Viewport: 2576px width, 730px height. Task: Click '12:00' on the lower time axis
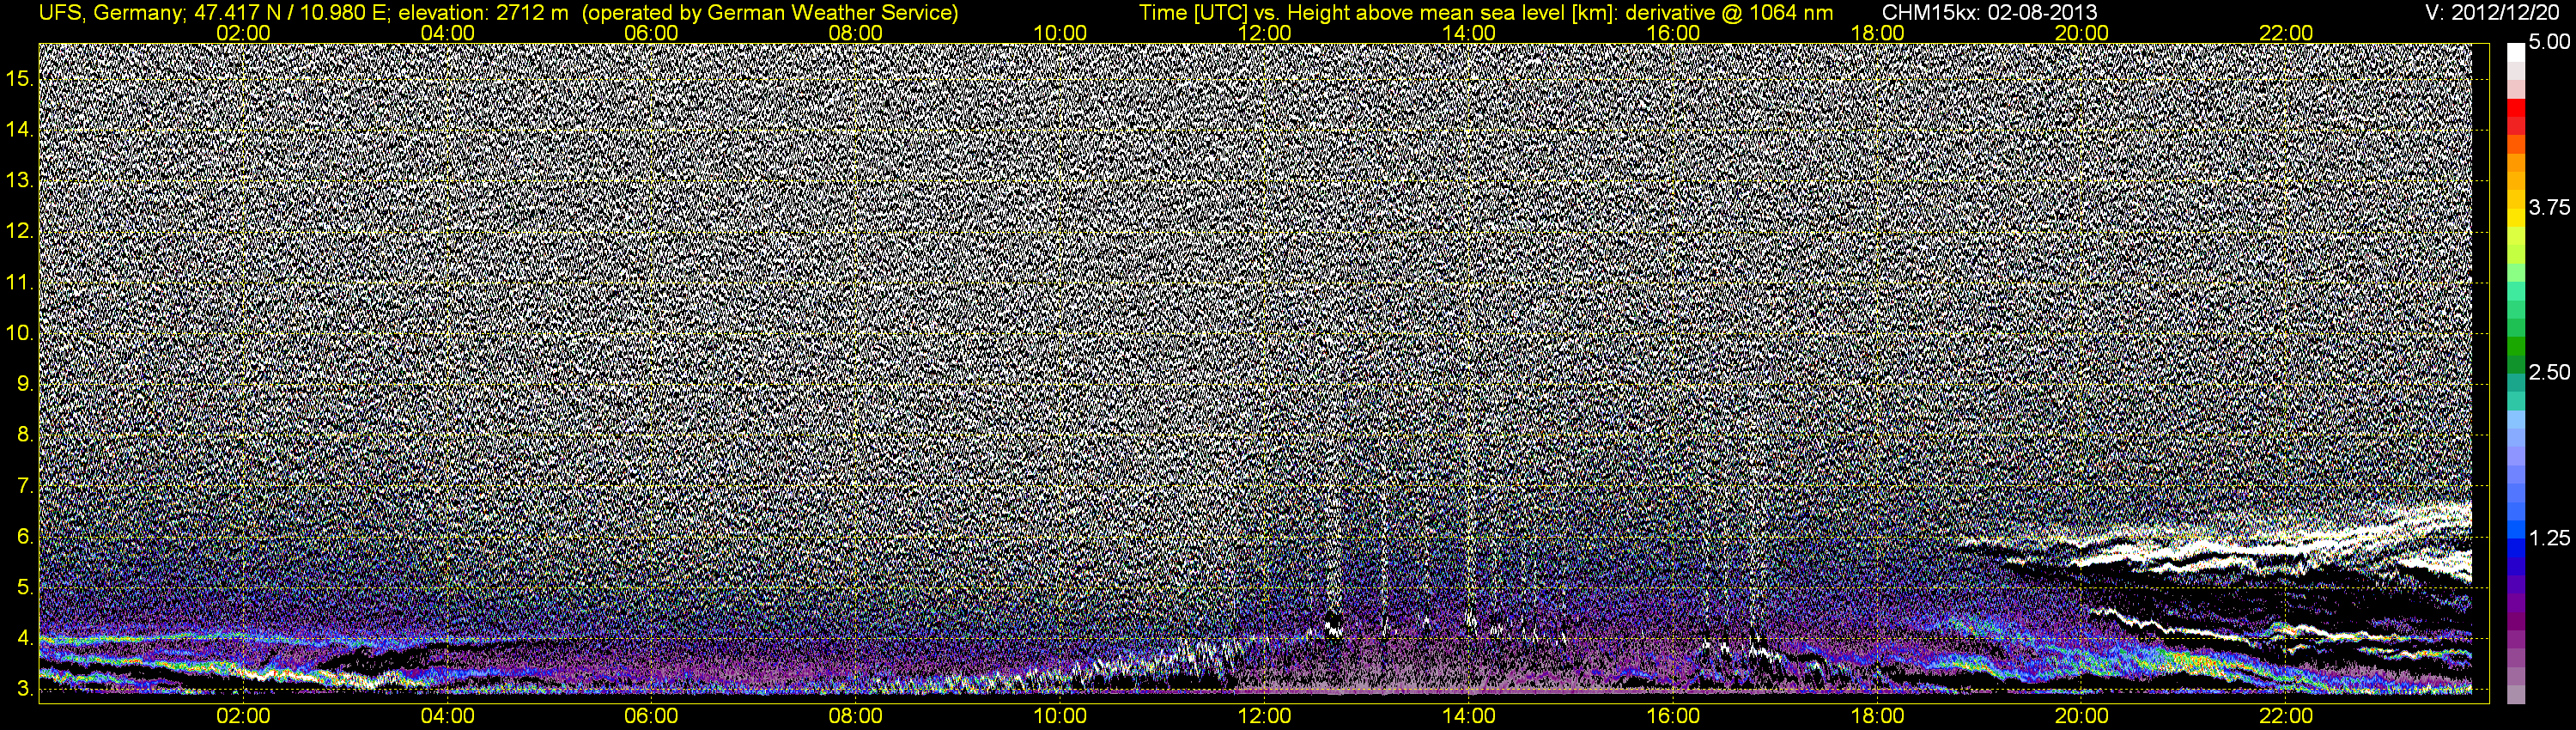tap(1264, 716)
